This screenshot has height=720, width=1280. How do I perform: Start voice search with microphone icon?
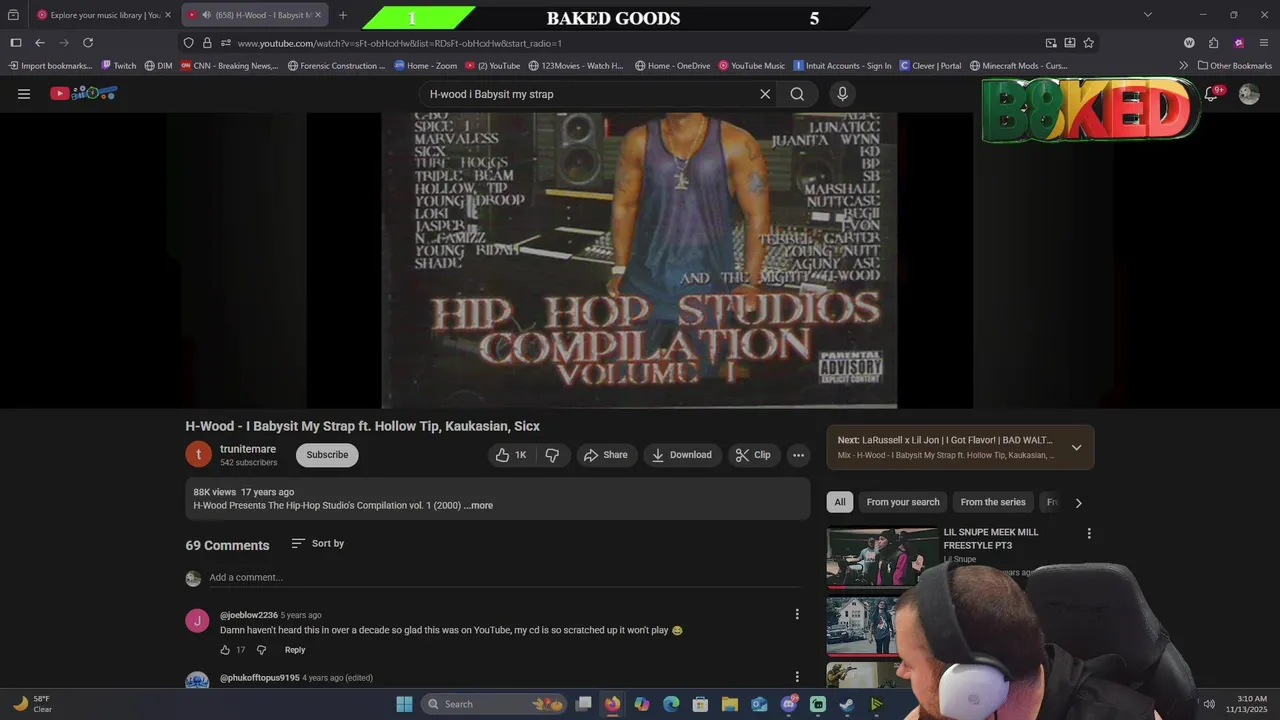coord(842,94)
